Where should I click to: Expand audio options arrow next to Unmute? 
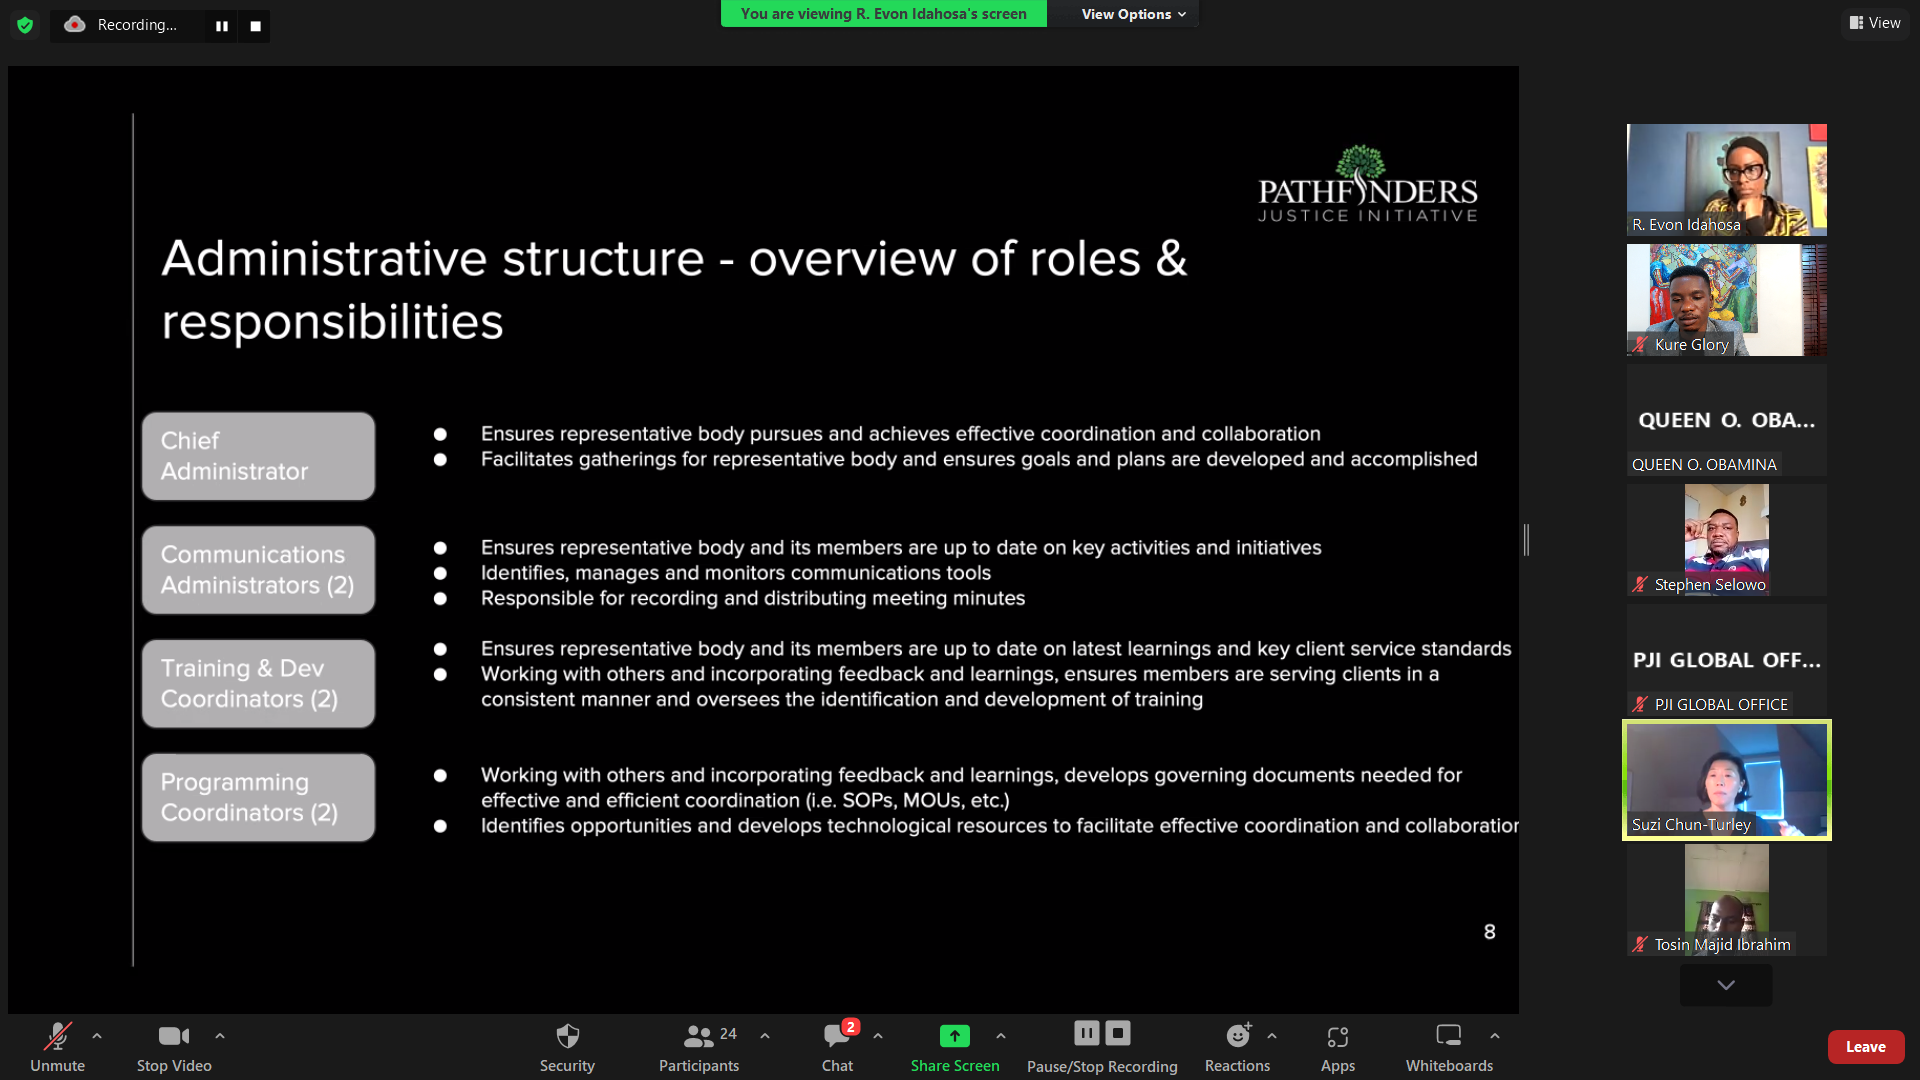pyautogui.click(x=97, y=1036)
